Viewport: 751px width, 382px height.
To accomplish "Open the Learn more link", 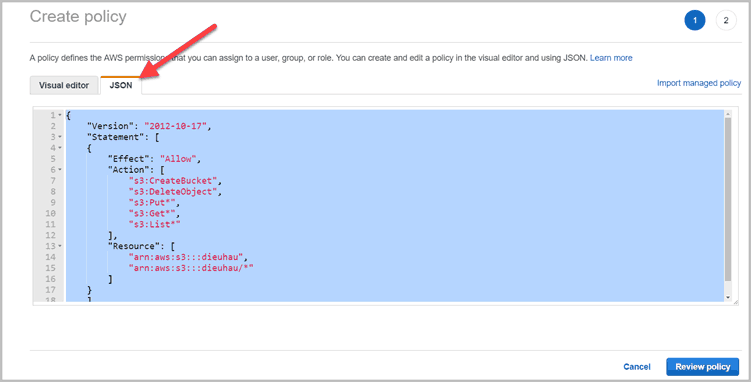I will [611, 58].
